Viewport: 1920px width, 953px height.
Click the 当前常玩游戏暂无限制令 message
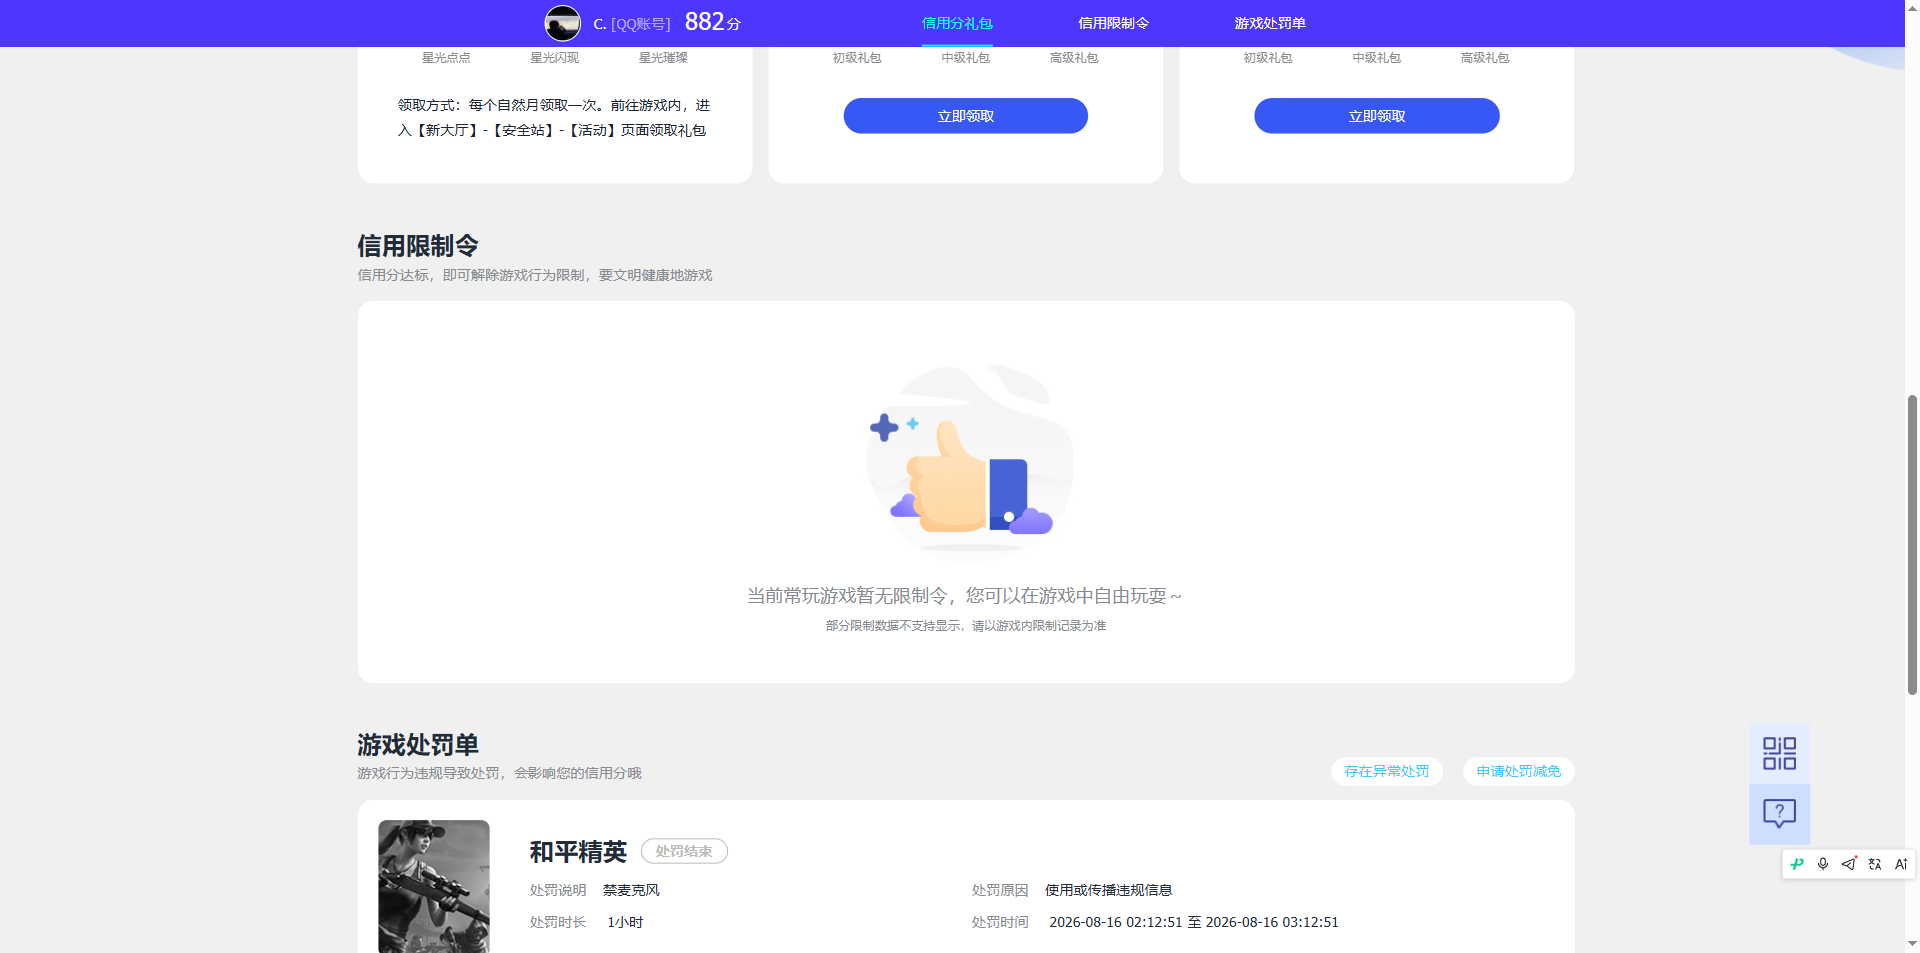(964, 596)
